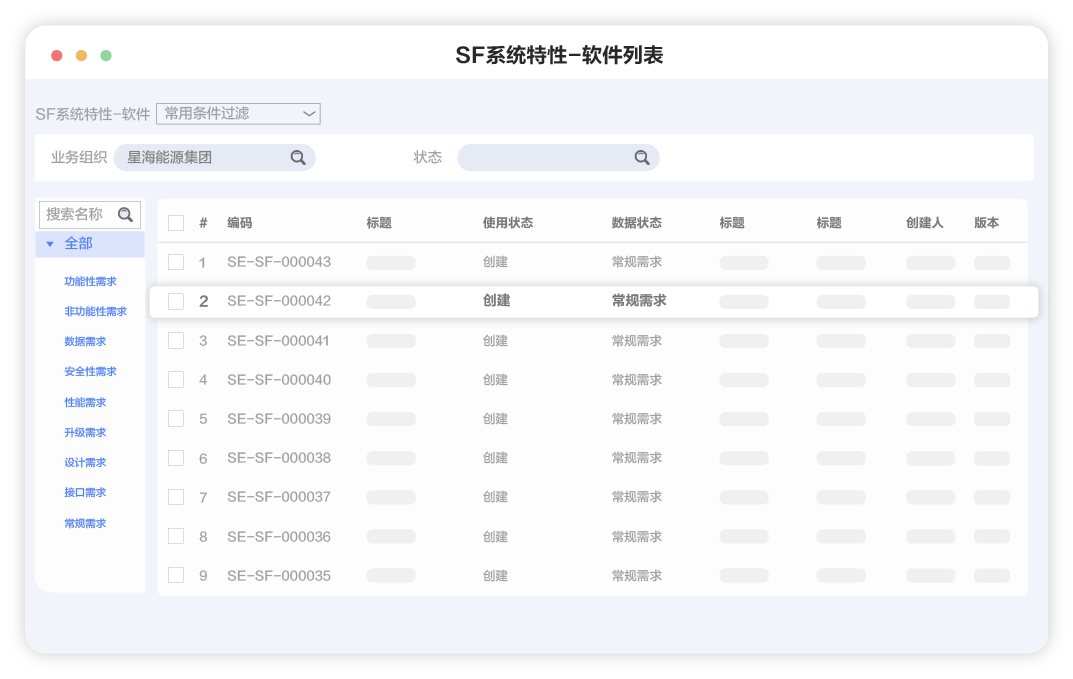Select the 功能性需求 category in the sidebar
This screenshot has width=1073, height=679.
point(87,281)
